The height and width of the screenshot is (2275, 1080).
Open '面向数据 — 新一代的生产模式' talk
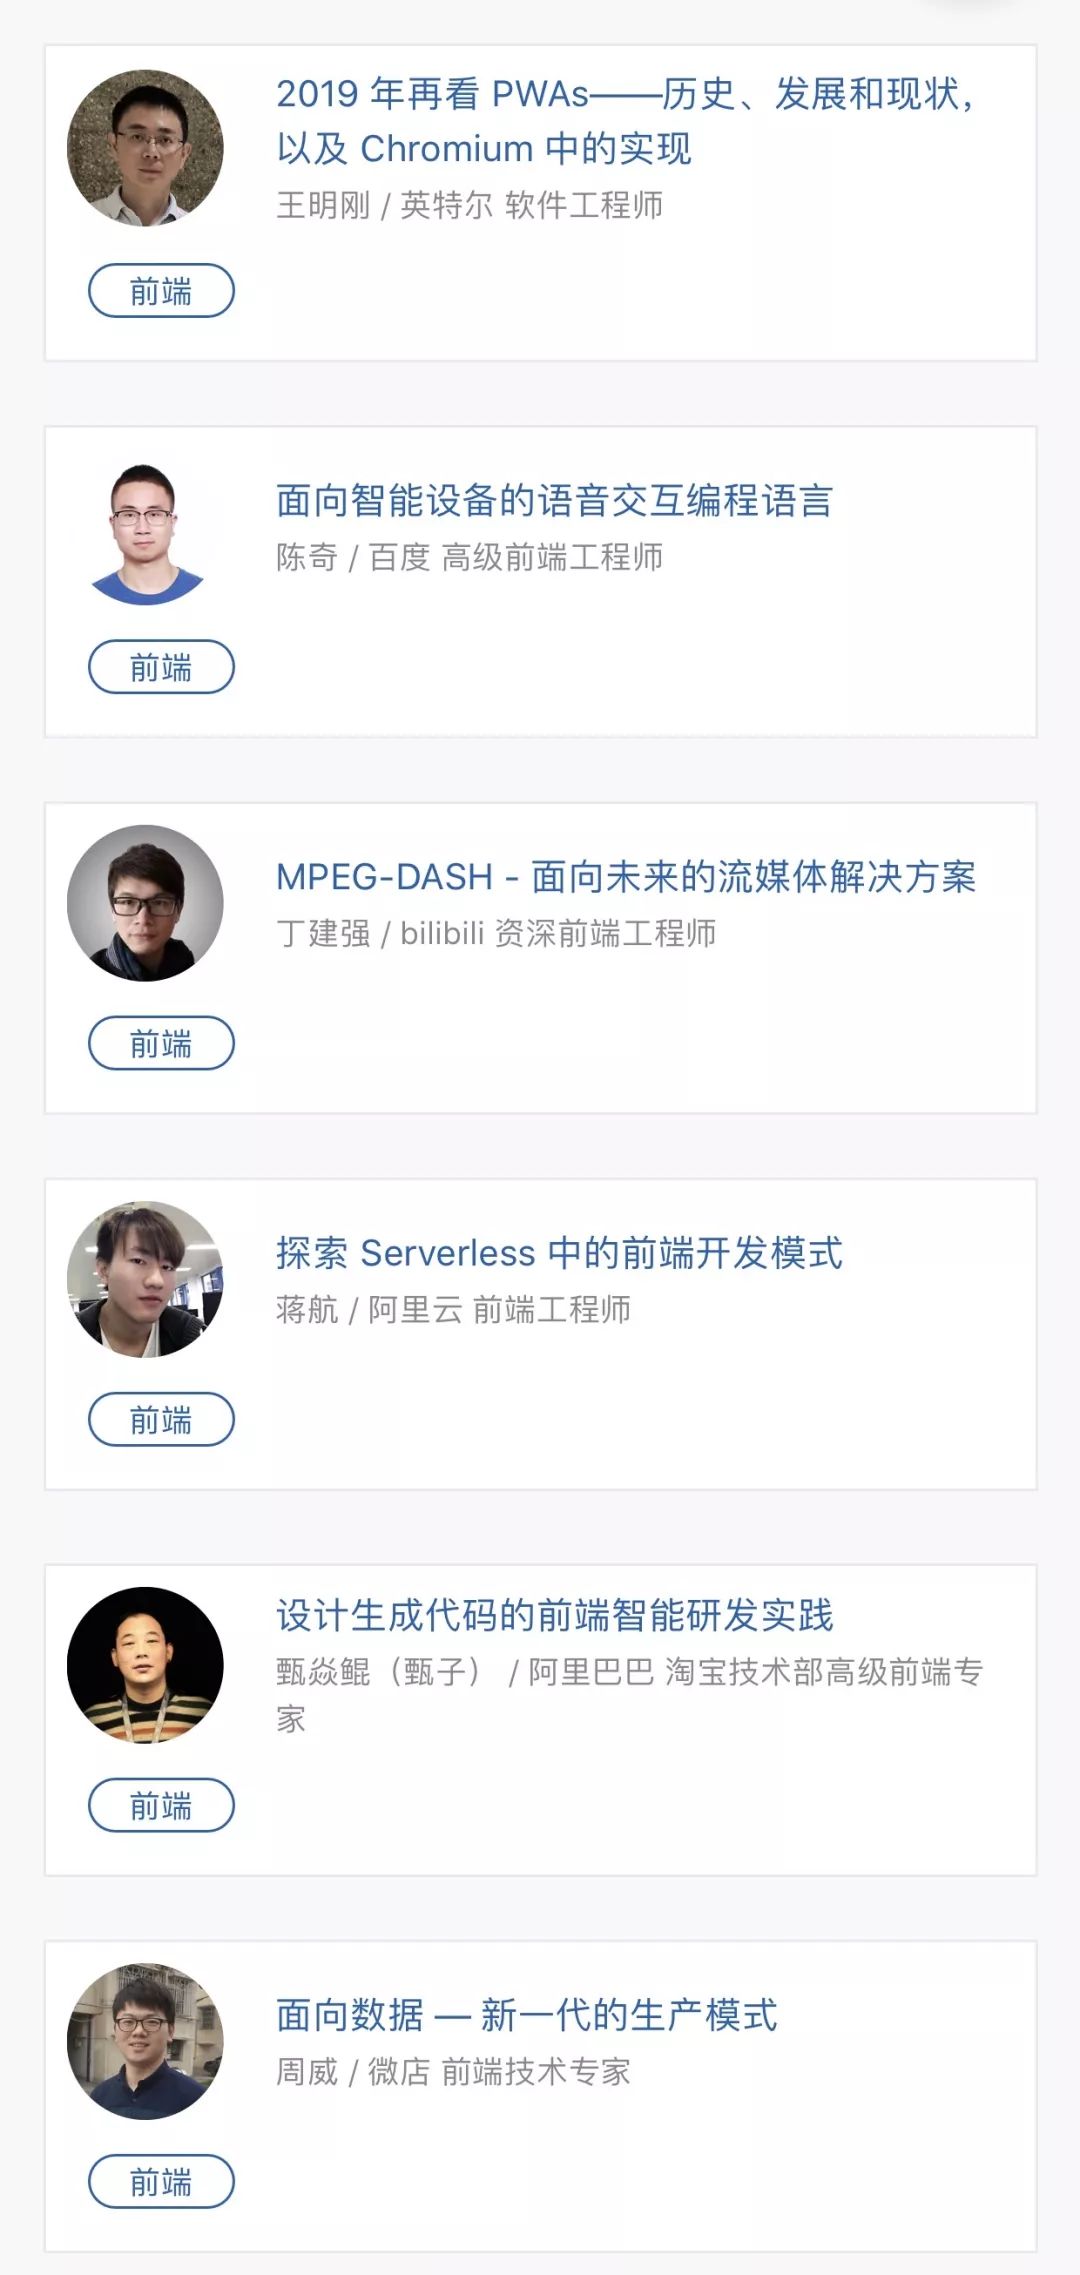click(526, 2015)
